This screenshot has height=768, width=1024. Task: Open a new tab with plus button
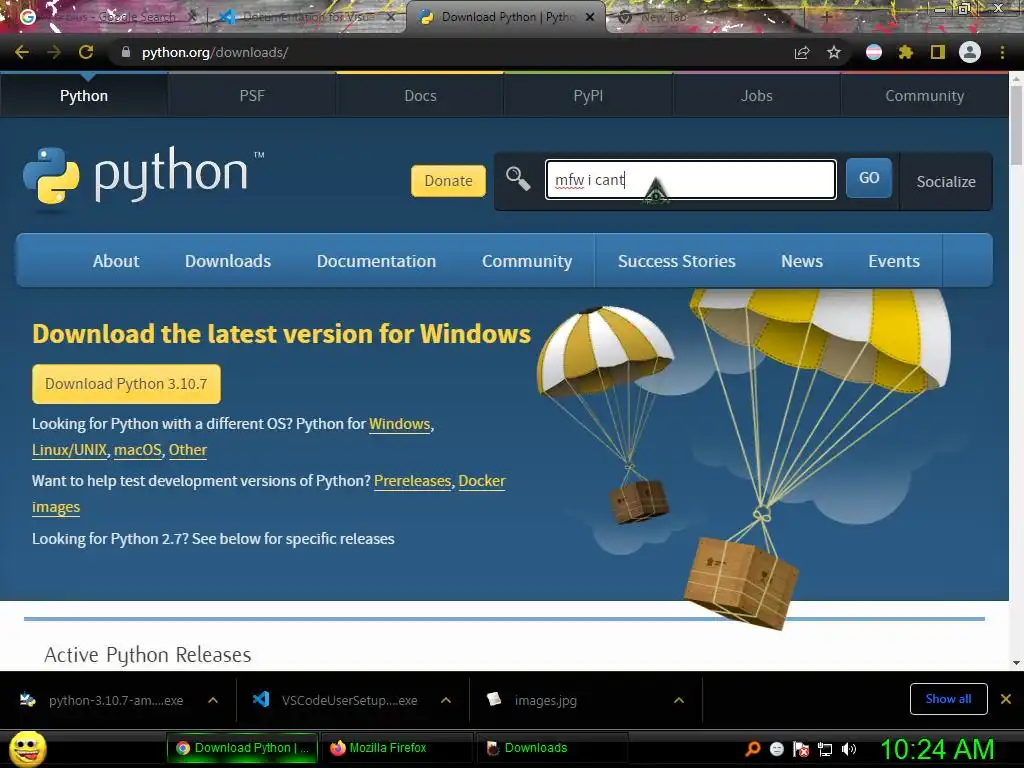point(827,17)
